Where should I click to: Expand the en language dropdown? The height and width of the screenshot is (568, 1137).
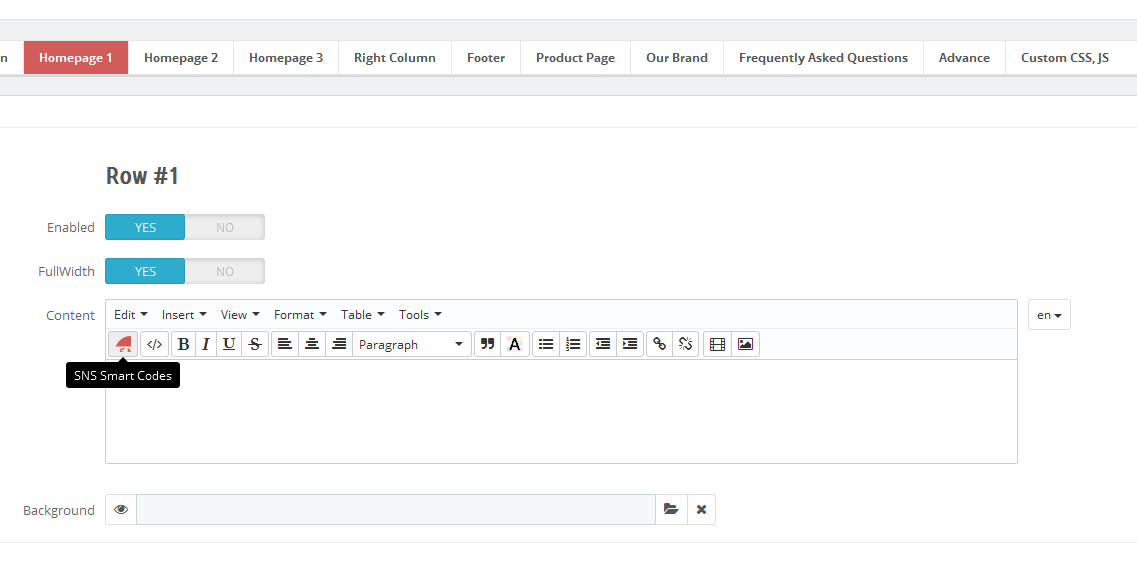[1049, 315]
